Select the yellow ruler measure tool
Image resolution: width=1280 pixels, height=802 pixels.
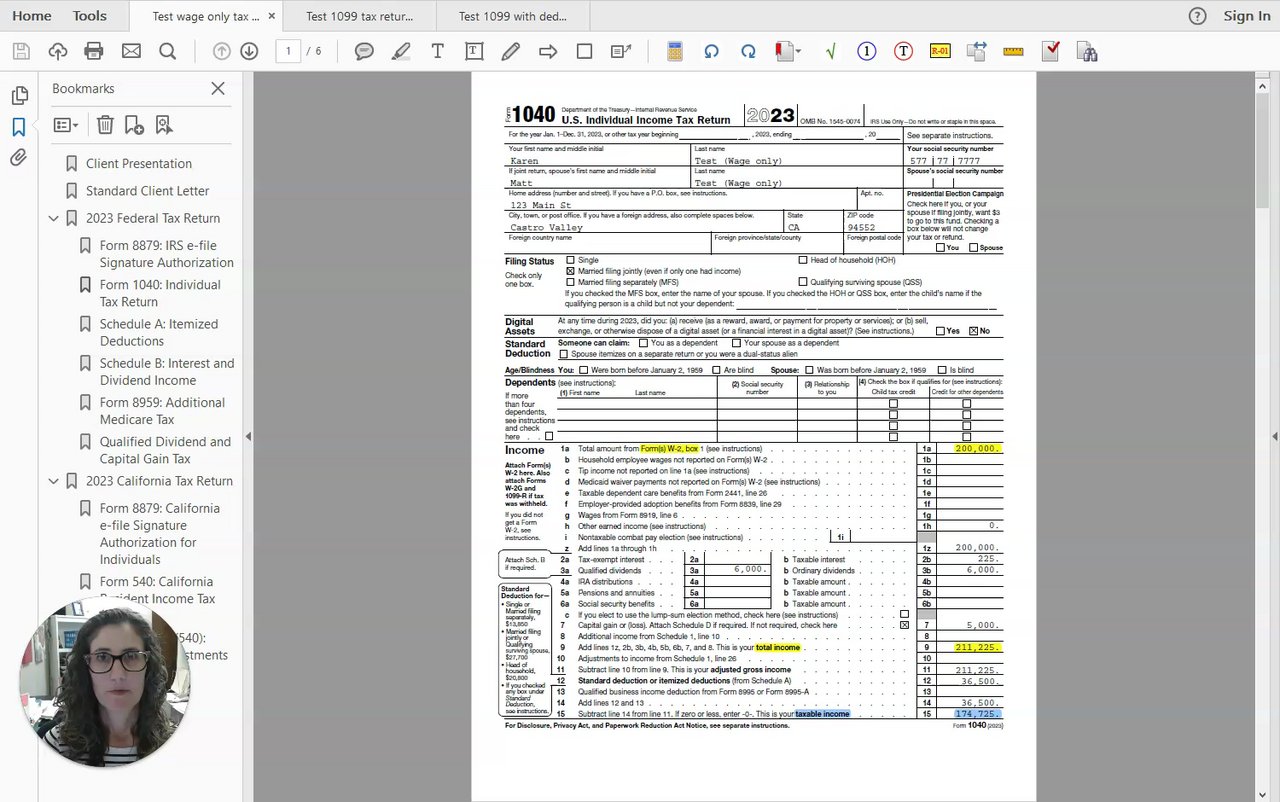1013,51
